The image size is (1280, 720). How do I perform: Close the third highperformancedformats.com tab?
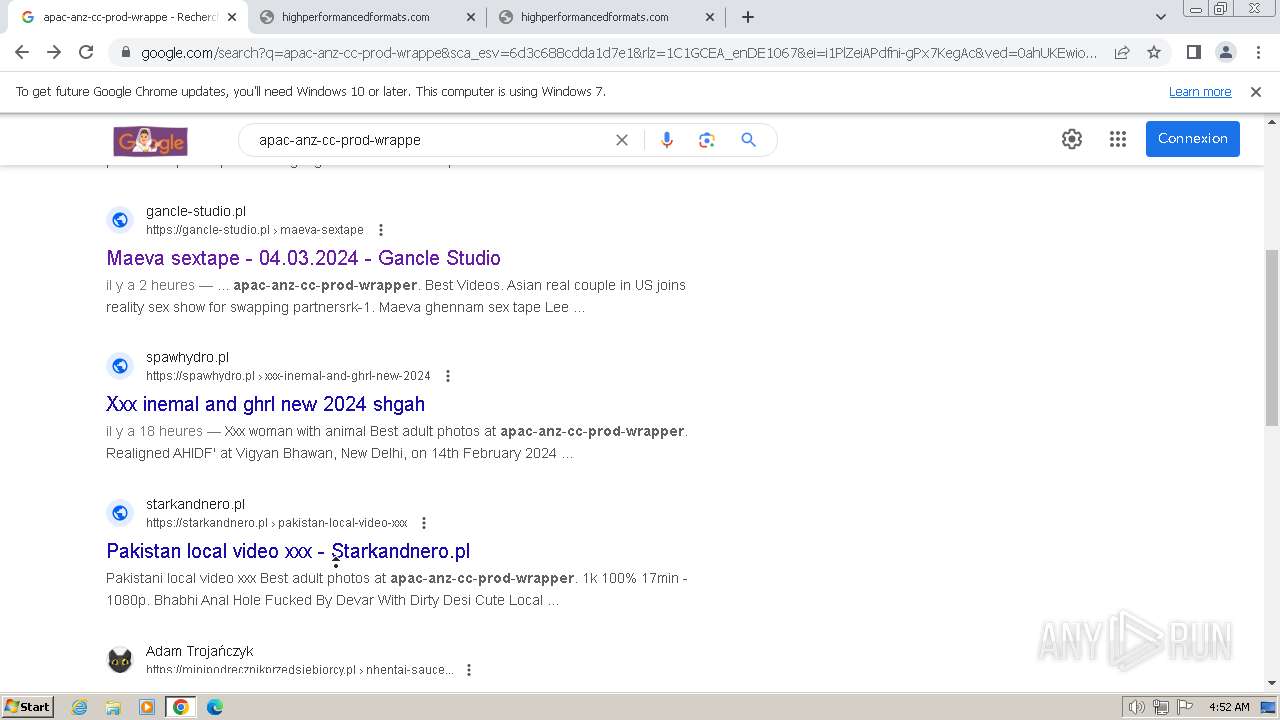pos(710,17)
